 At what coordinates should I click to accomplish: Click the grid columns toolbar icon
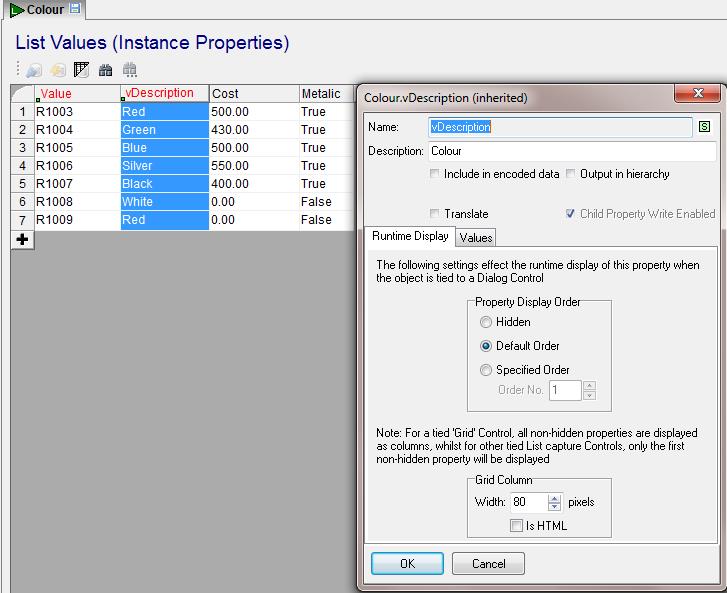click(82, 70)
